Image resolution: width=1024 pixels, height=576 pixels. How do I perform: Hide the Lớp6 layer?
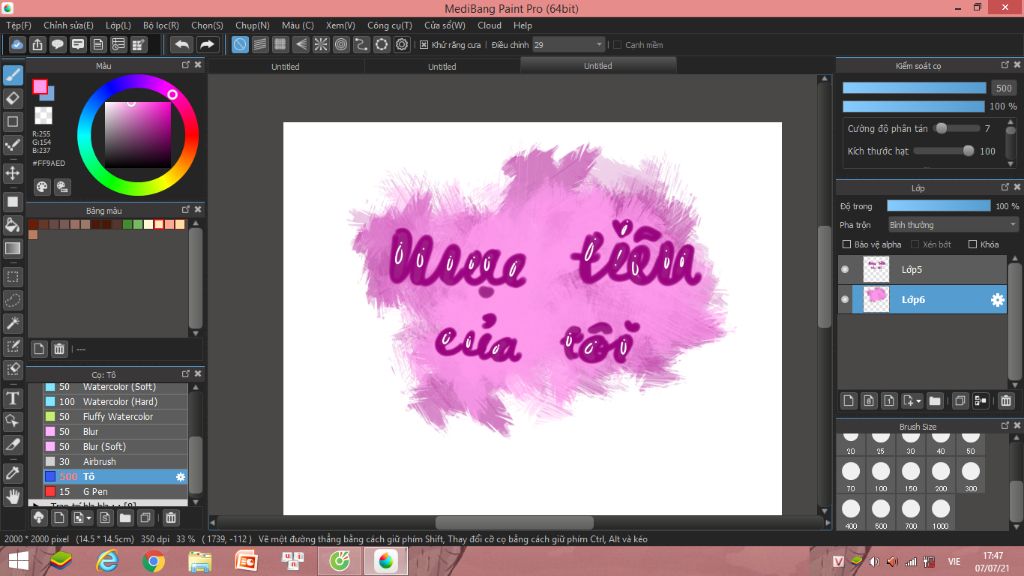845,299
